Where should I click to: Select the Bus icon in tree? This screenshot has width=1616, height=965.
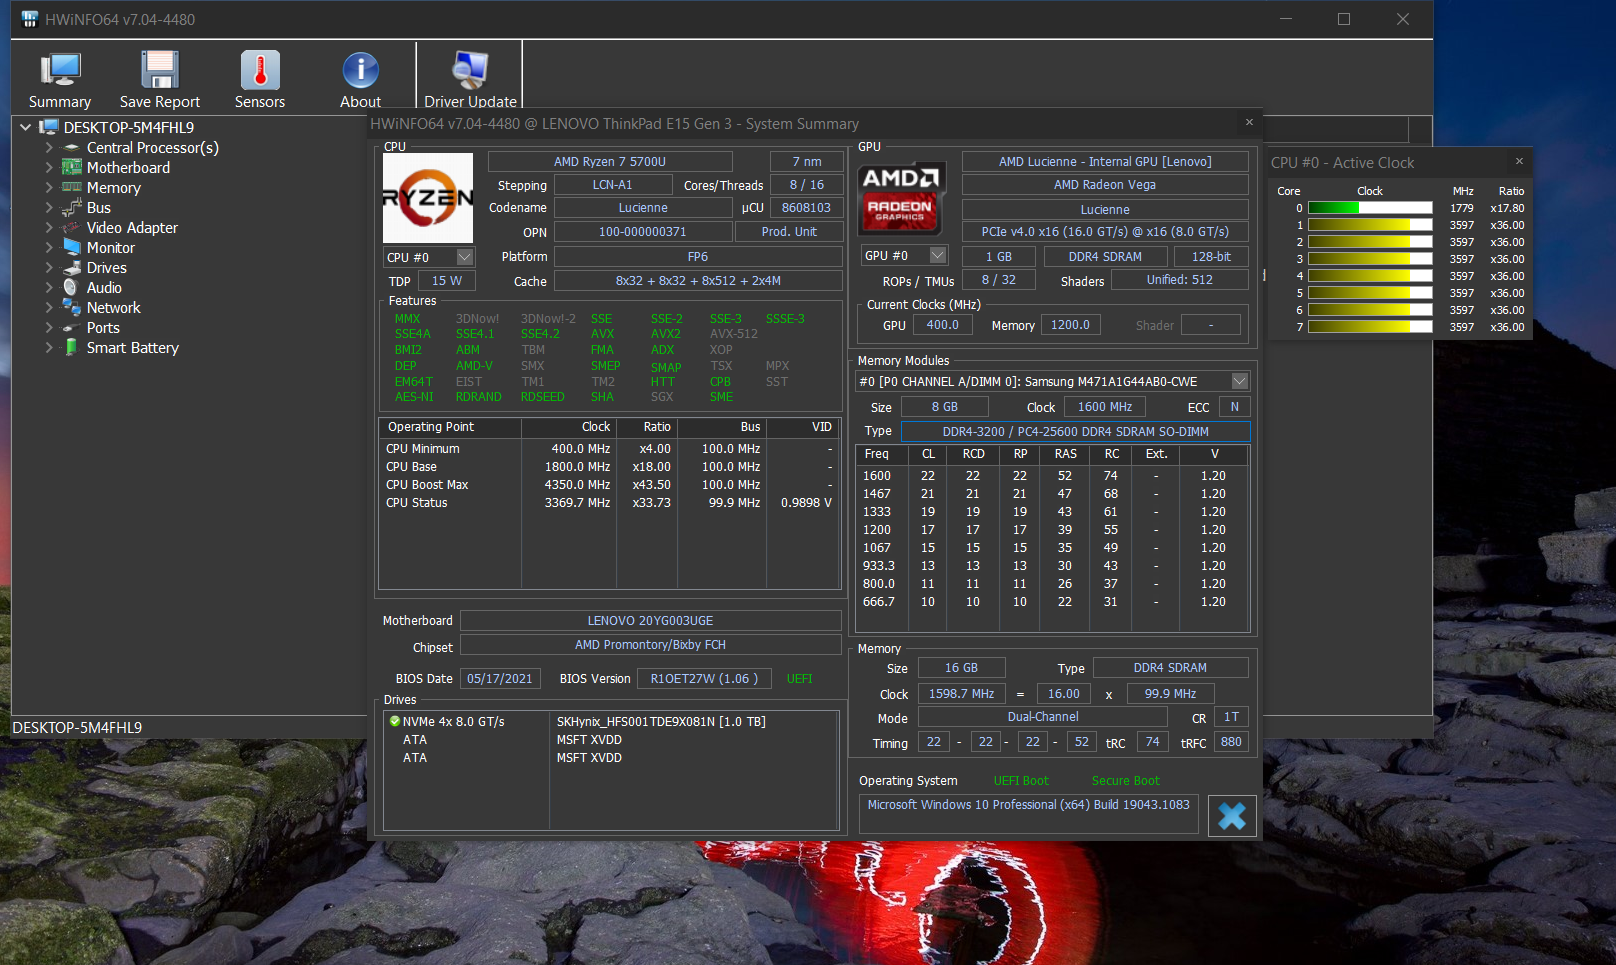[71, 208]
